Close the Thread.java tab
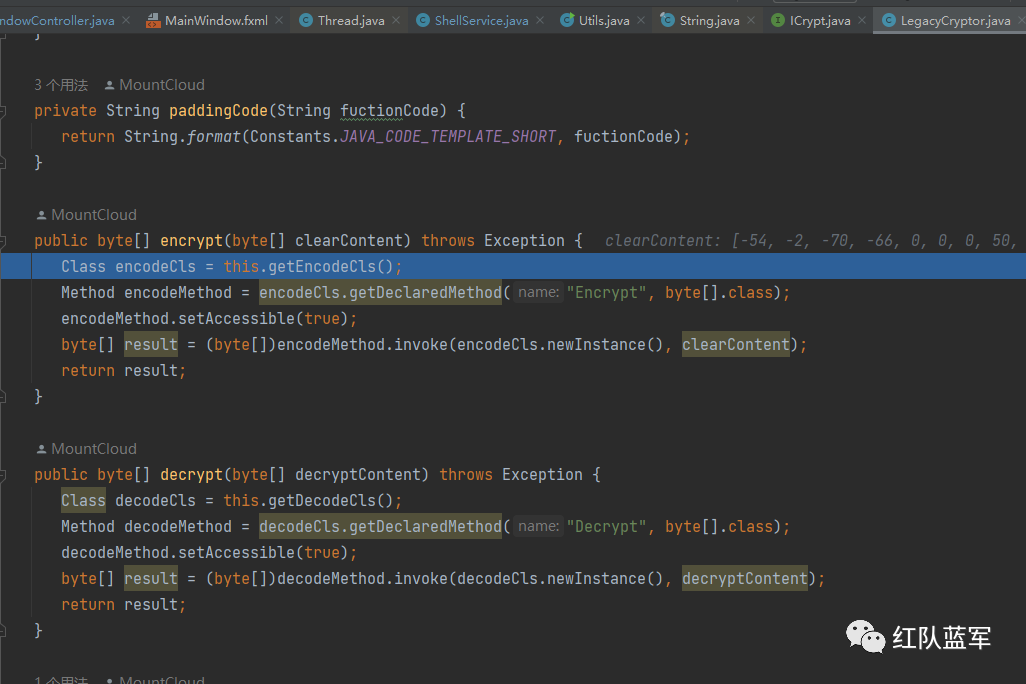This screenshot has width=1026, height=684. (x=396, y=20)
